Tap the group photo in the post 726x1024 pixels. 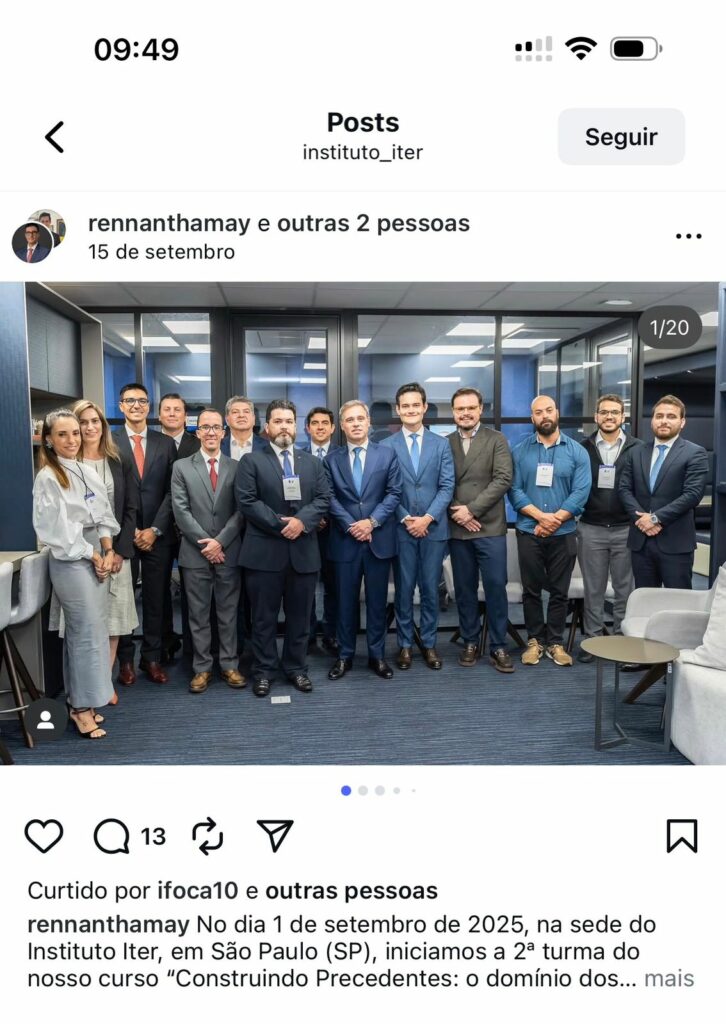click(x=363, y=523)
